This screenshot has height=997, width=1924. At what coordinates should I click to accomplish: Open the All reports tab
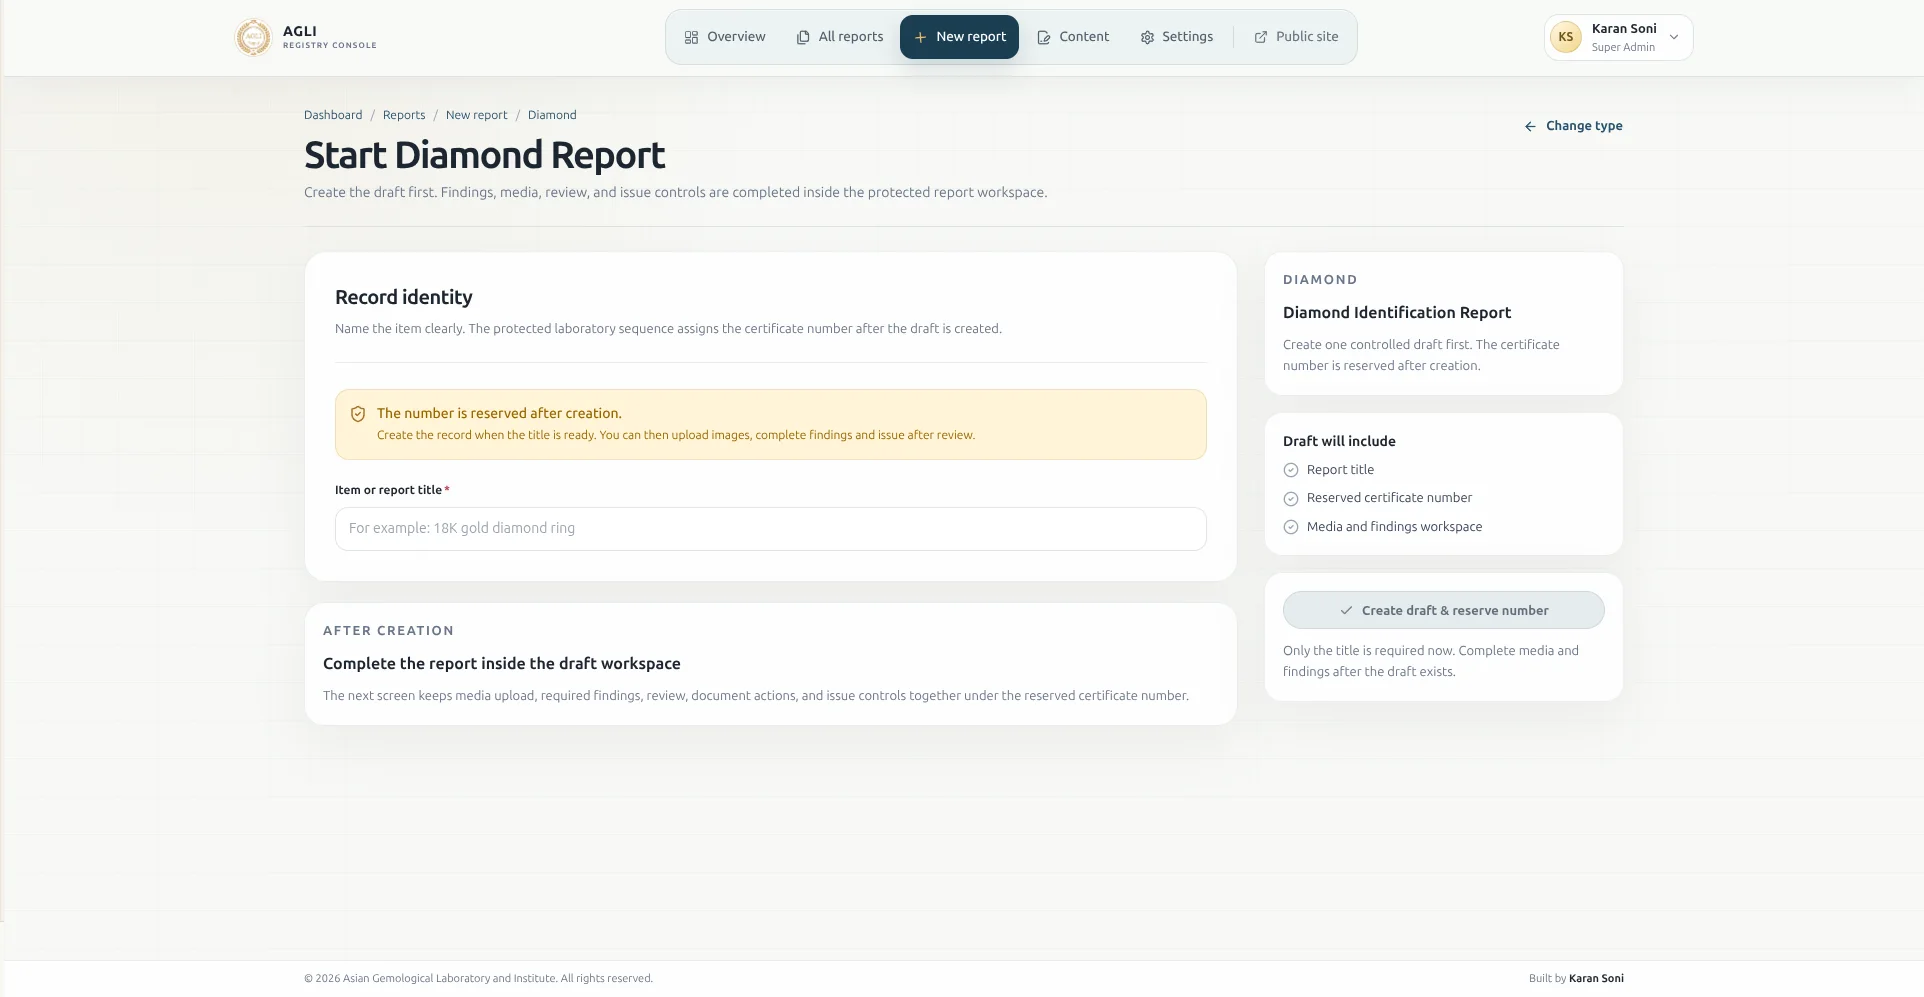(x=840, y=37)
